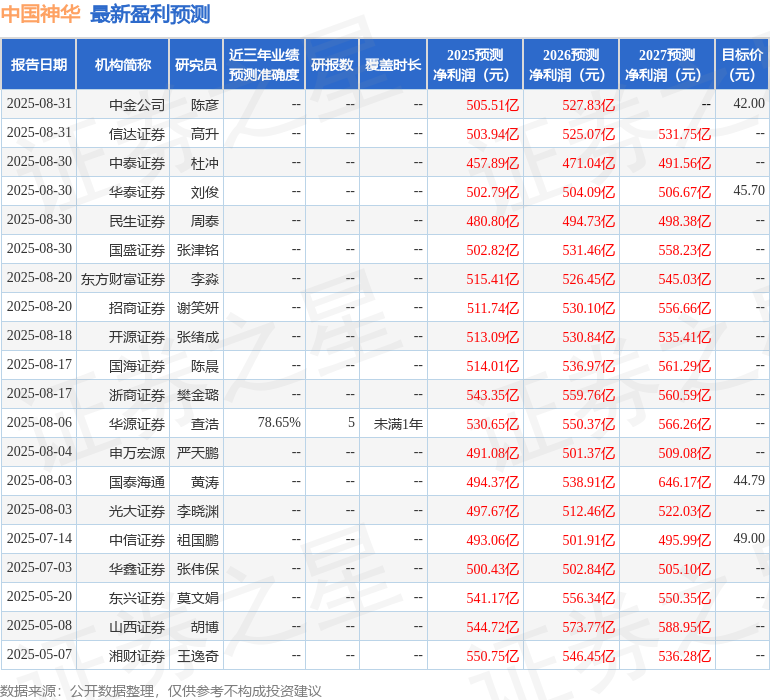The image size is (770, 700).
Task: Click the 研究员 column header
Action: coord(196,64)
